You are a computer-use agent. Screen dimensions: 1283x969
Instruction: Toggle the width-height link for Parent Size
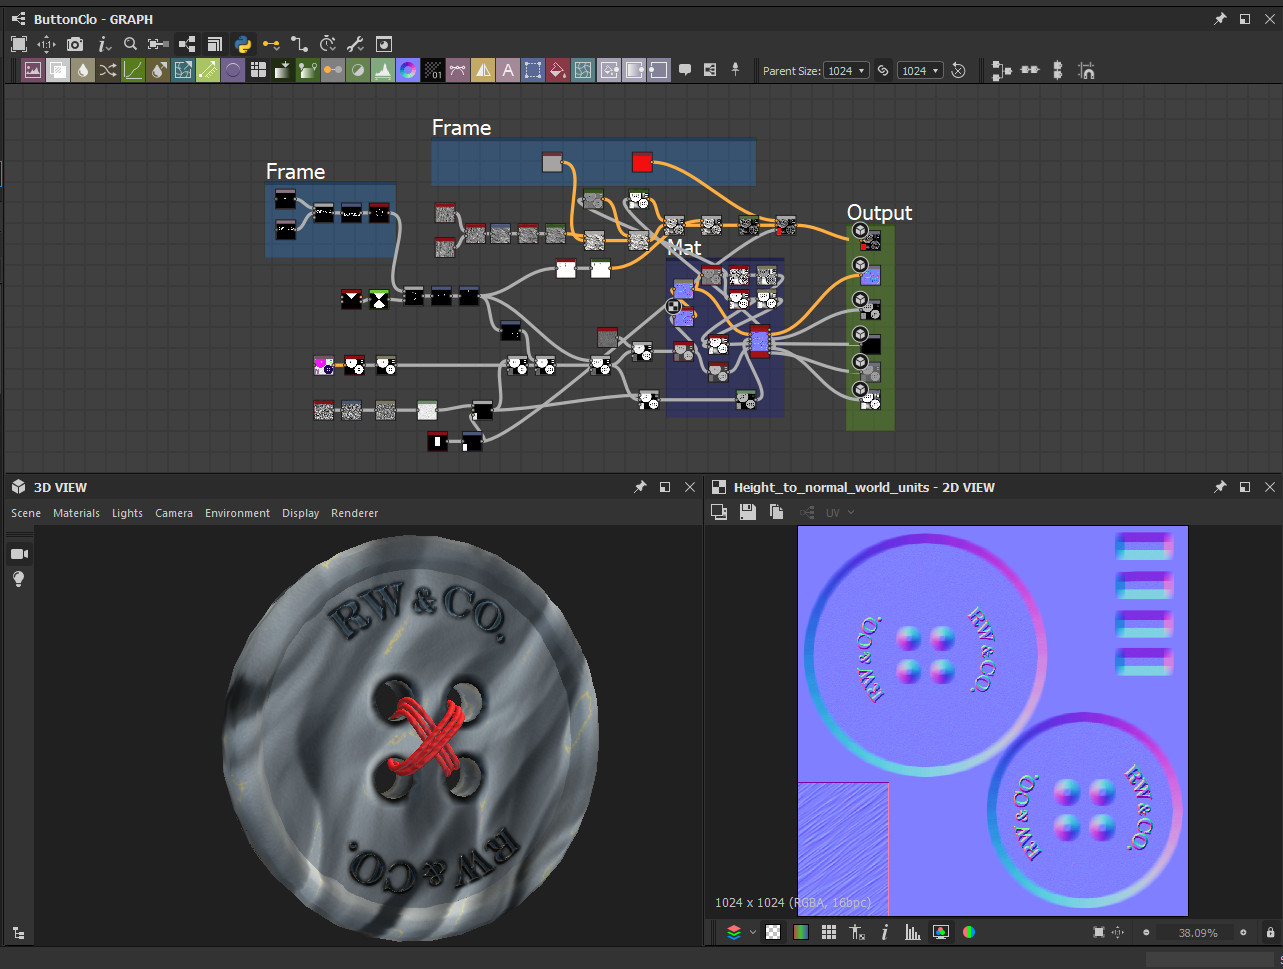[x=883, y=71]
